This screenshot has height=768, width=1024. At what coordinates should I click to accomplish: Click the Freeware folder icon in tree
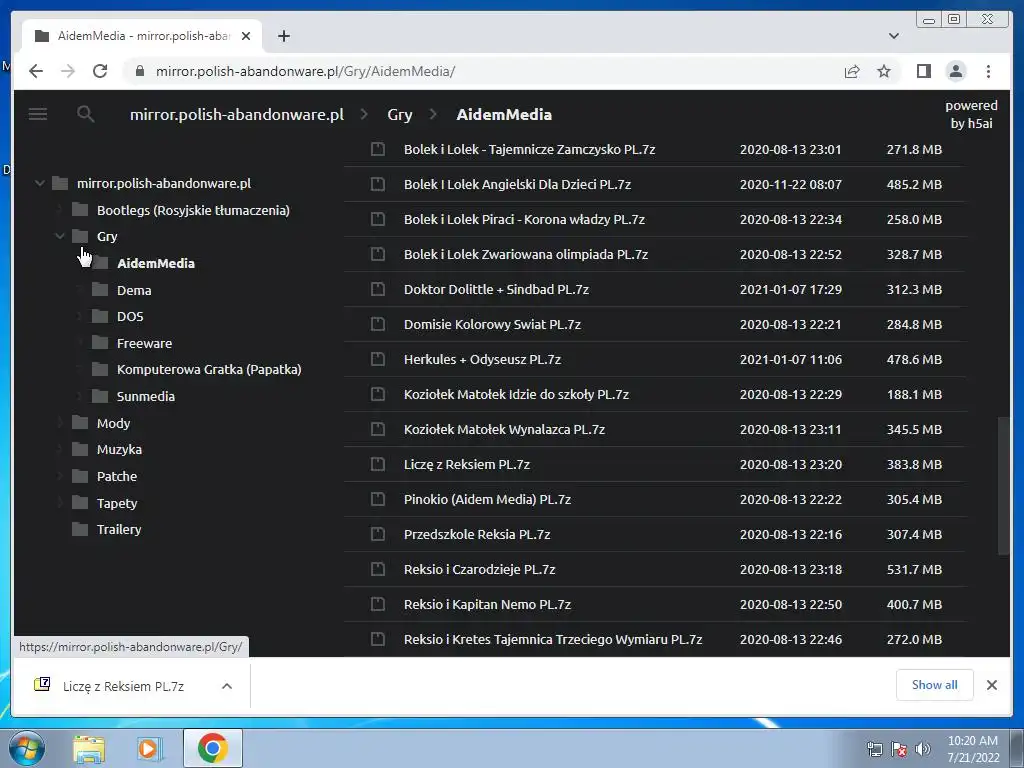(x=100, y=342)
